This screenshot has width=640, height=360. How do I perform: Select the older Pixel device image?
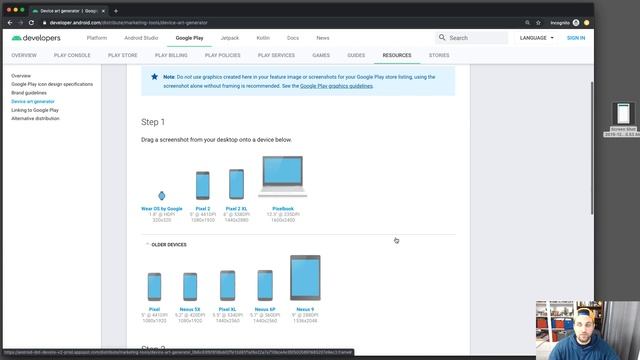(154, 287)
